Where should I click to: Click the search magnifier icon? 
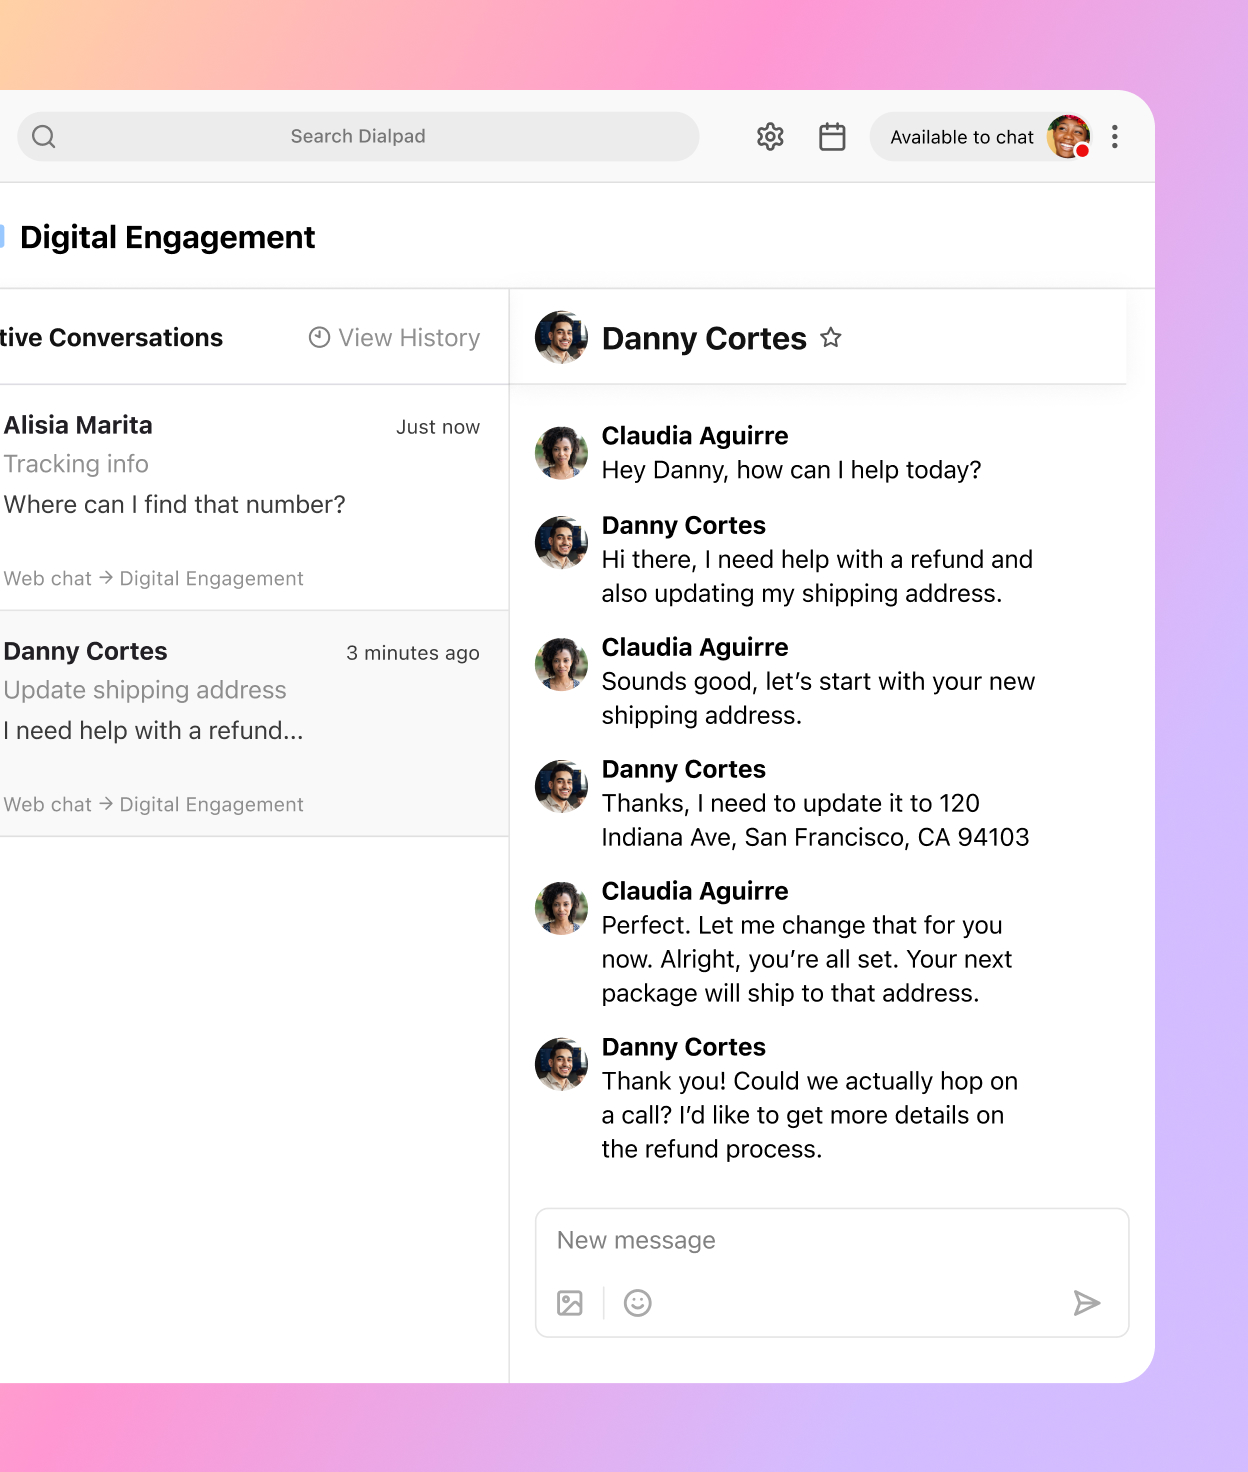(44, 136)
